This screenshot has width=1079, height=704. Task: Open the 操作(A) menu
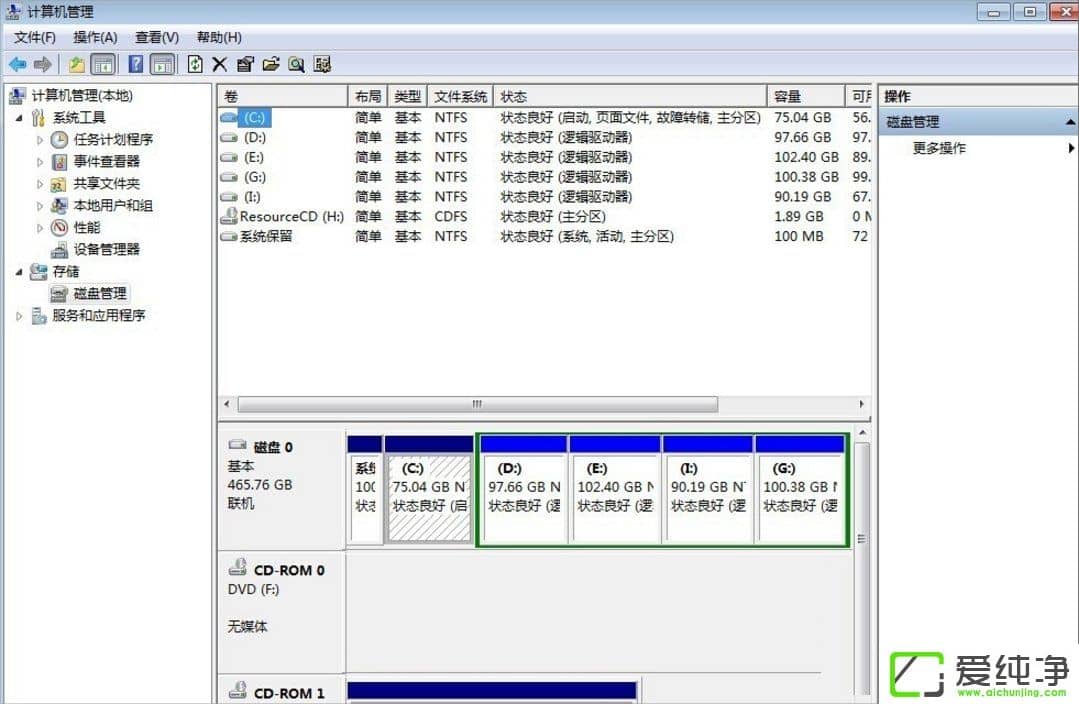[x=94, y=37]
